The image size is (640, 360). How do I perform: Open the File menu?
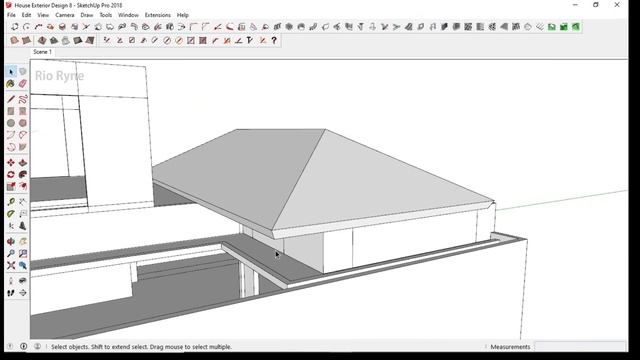click(x=11, y=15)
